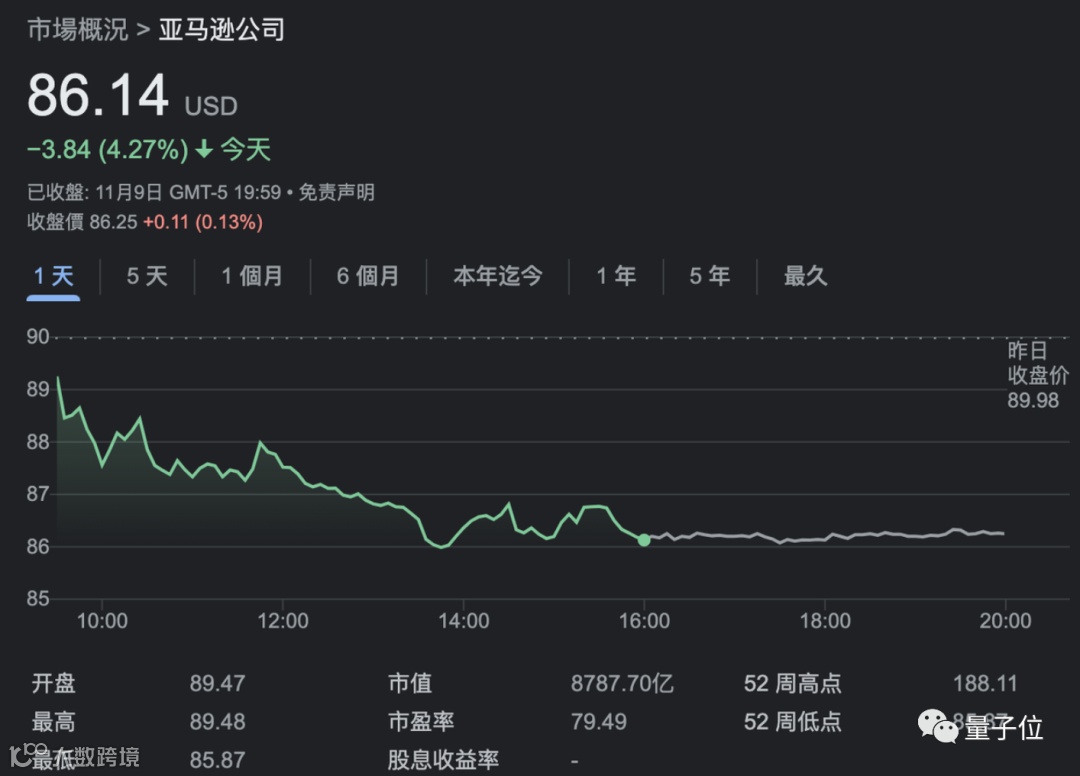Select the 1 天 time range tab

click(x=53, y=276)
